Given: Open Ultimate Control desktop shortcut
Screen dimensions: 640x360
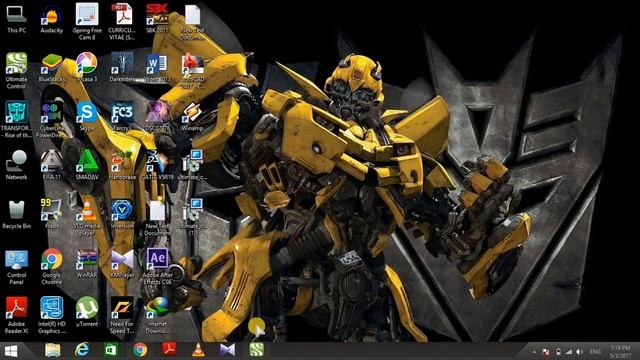Looking at the screenshot, I should 16,71.
